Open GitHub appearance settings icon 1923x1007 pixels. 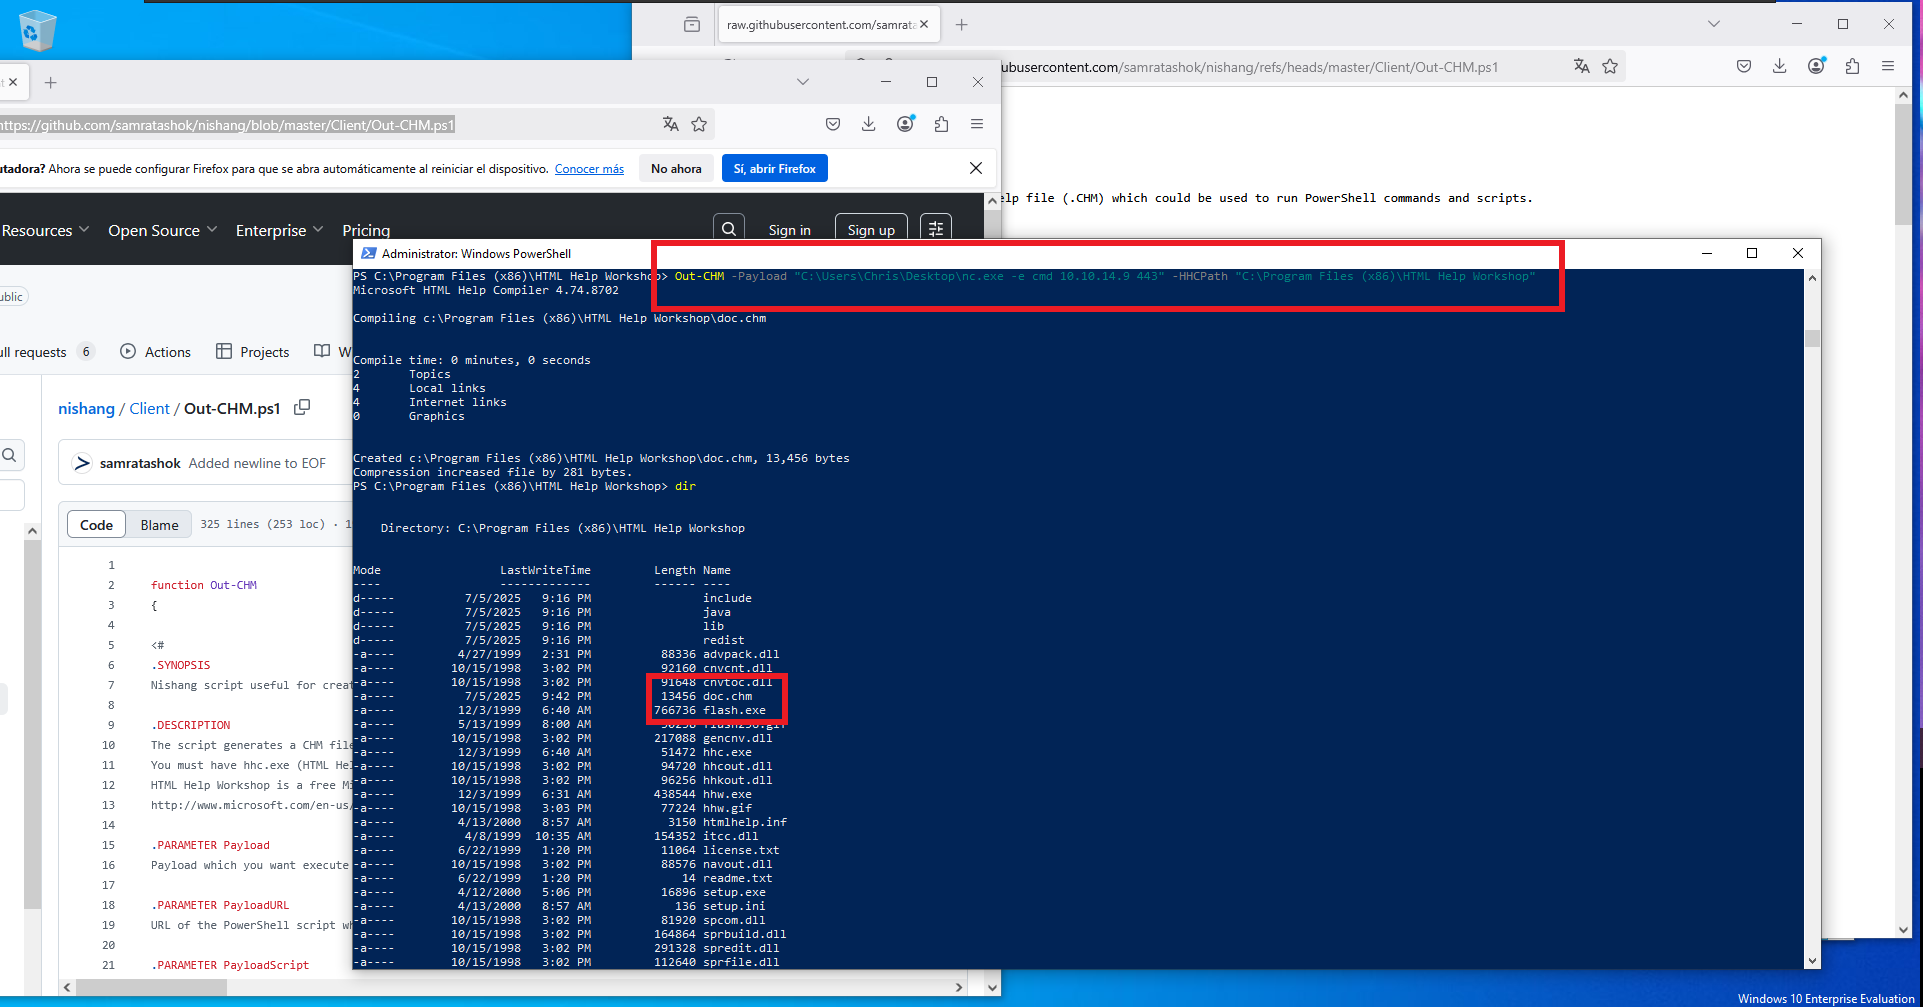click(936, 229)
